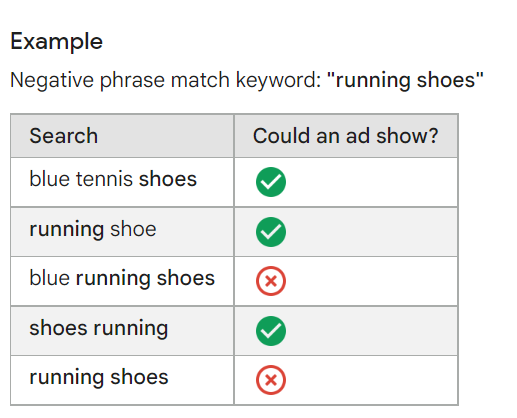Click bold word 'shoes' in first row
This screenshot has height=418, width=517.
(168, 179)
